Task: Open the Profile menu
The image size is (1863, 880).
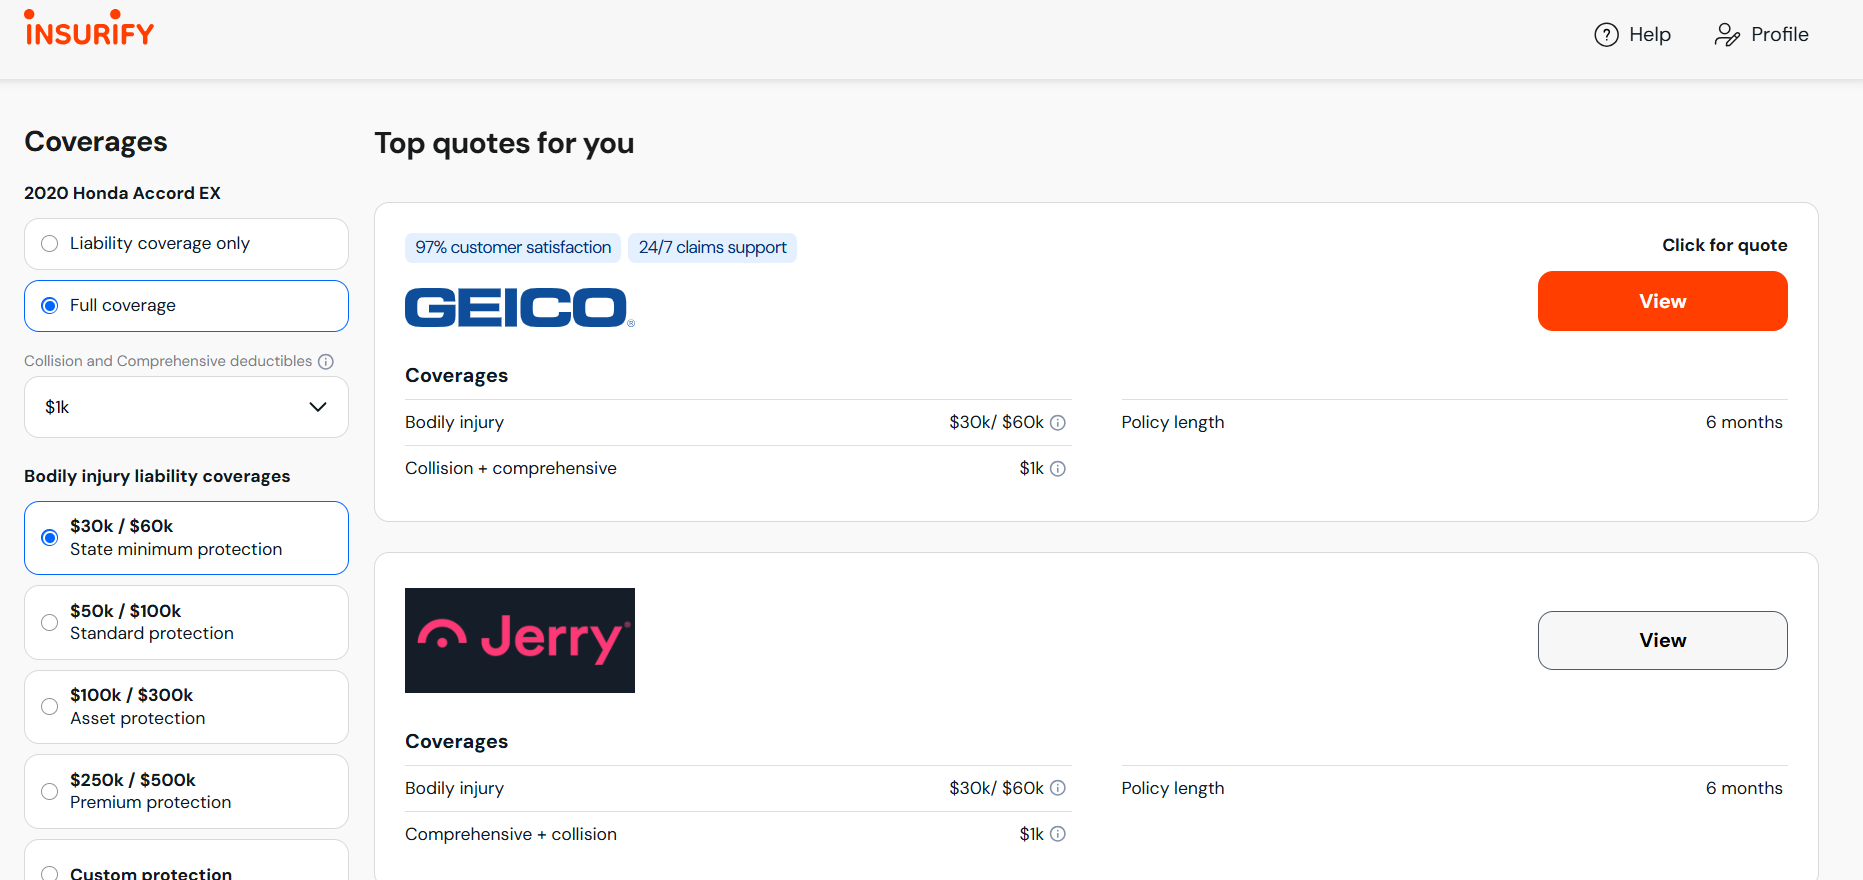Action: tap(1761, 35)
